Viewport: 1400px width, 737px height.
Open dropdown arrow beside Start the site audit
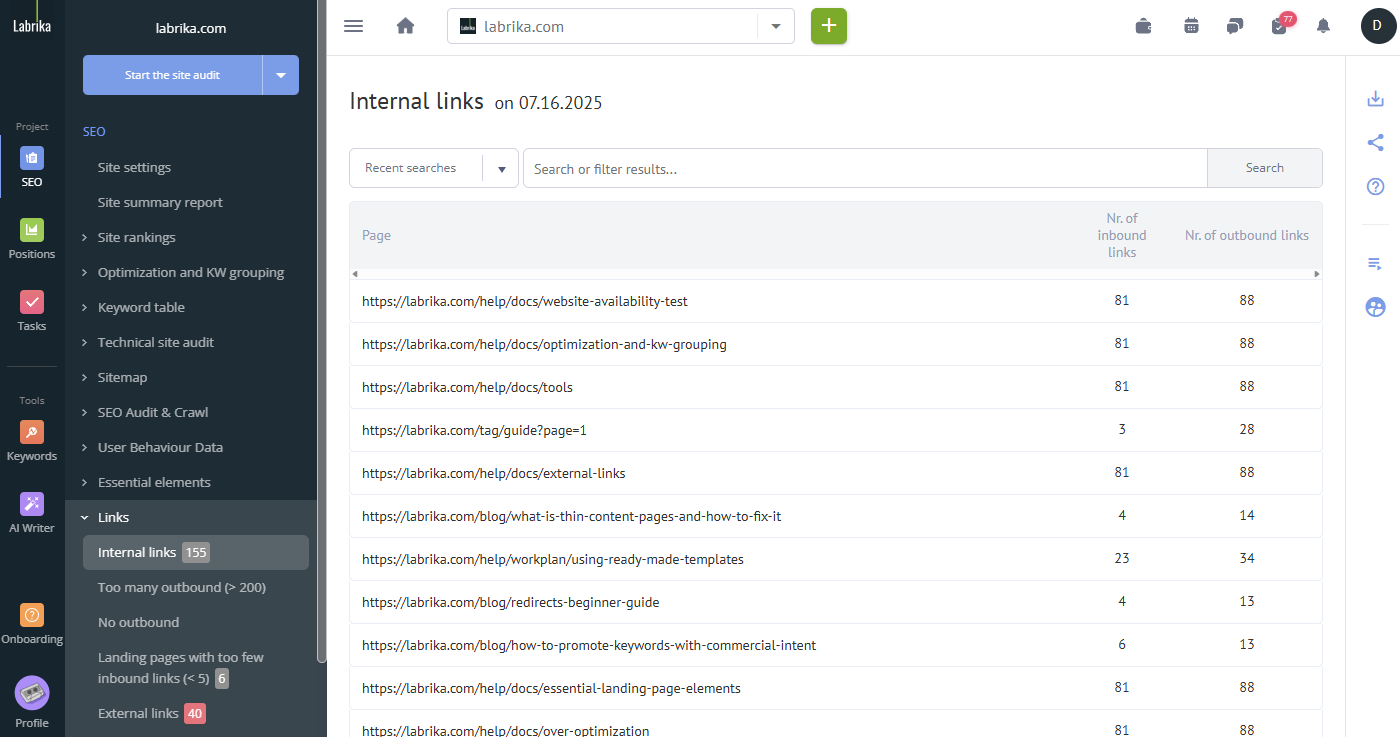[x=281, y=75]
